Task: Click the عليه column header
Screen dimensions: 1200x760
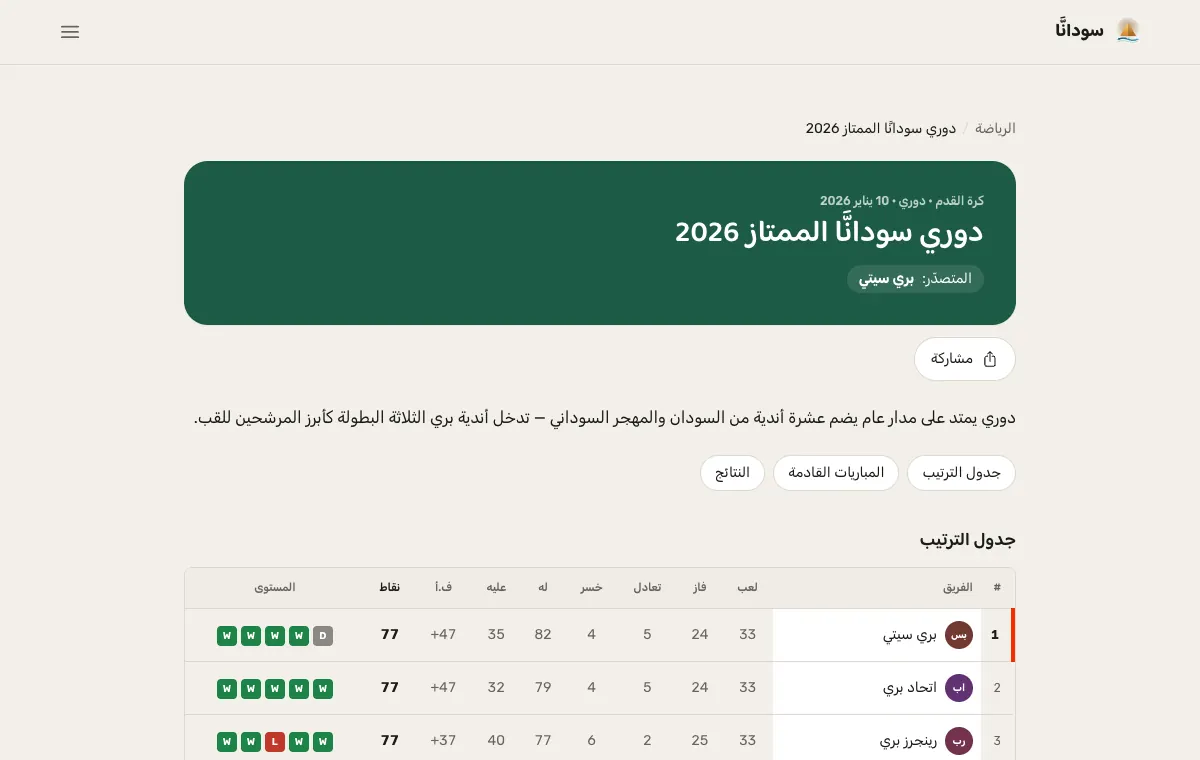Action: pyautogui.click(x=496, y=588)
